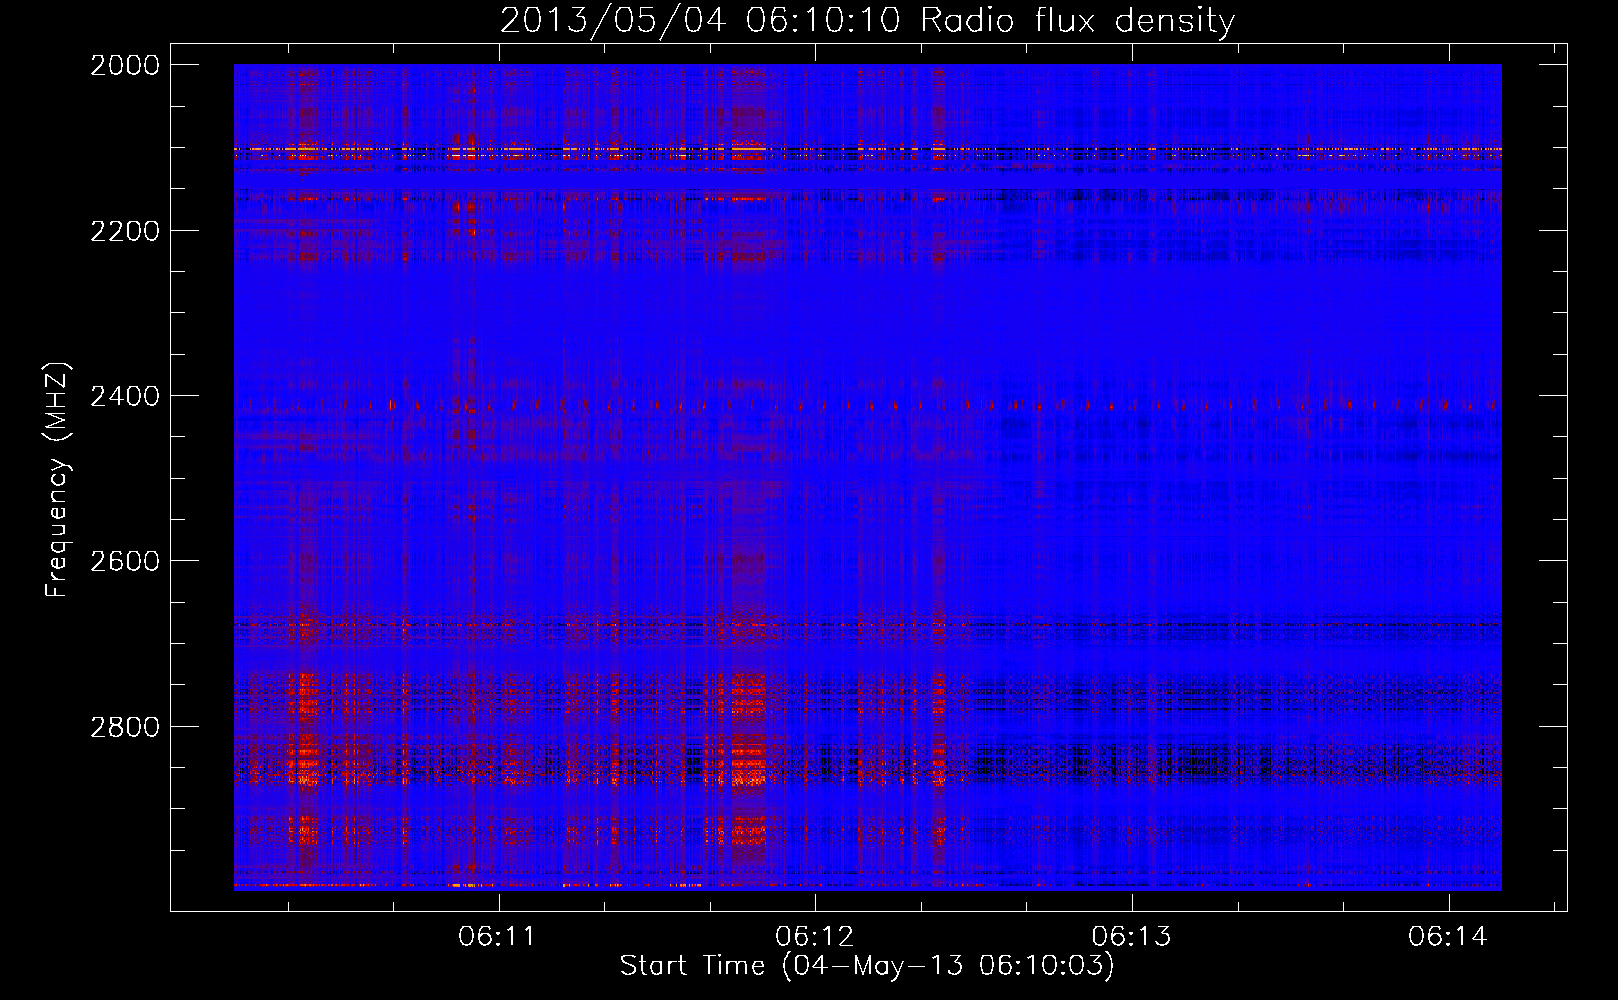Viewport: 1618px width, 1000px height.
Task: Click the 06:14 time tick label
Action: coord(1448,937)
